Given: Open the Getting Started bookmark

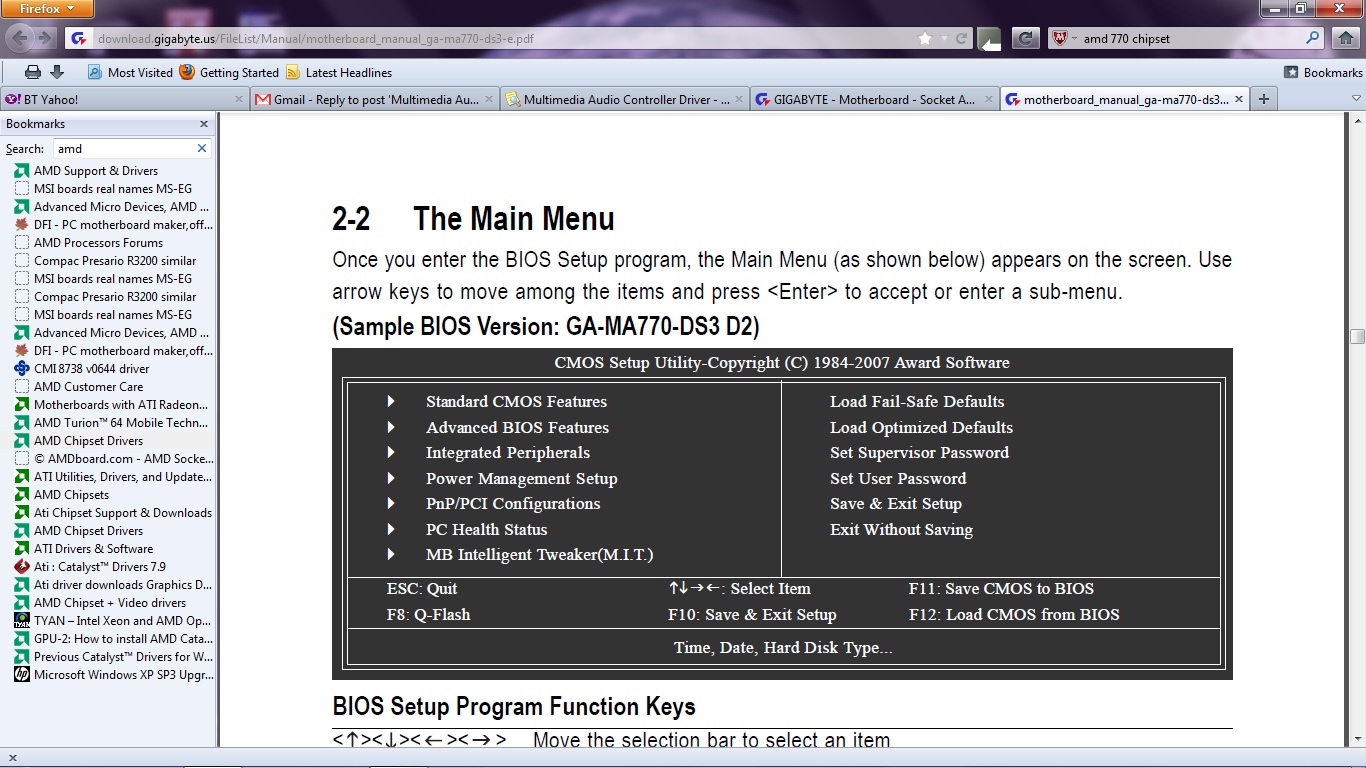Looking at the screenshot, I should tap(229, 72).
